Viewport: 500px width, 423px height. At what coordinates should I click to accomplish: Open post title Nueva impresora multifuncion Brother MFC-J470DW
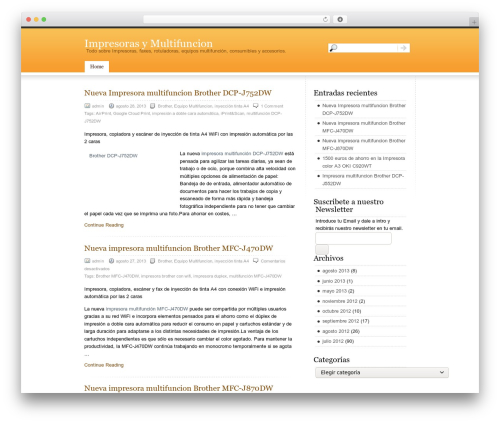point(178,248)
